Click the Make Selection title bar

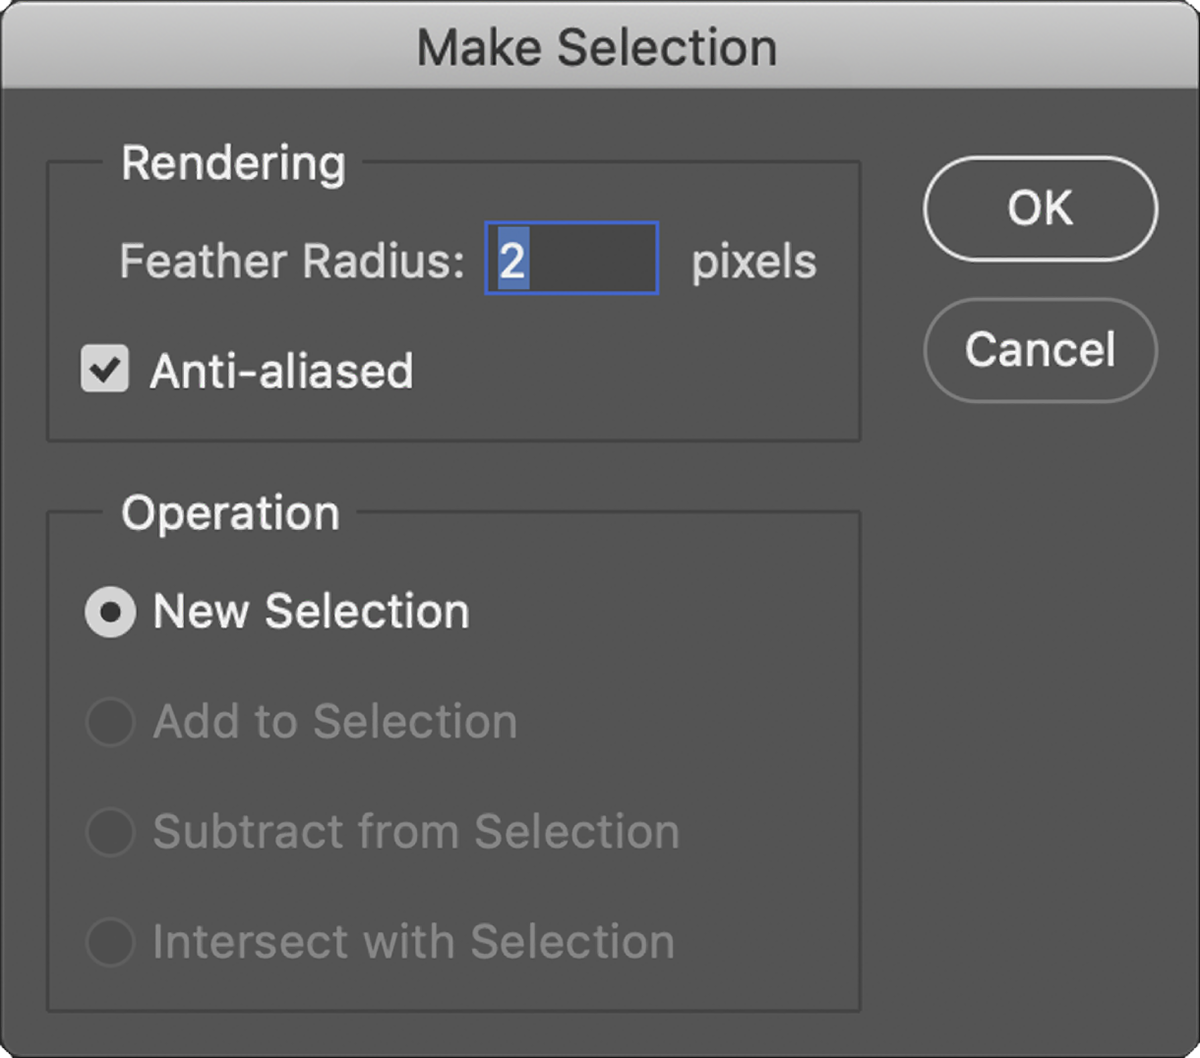[x=597, y=47]
